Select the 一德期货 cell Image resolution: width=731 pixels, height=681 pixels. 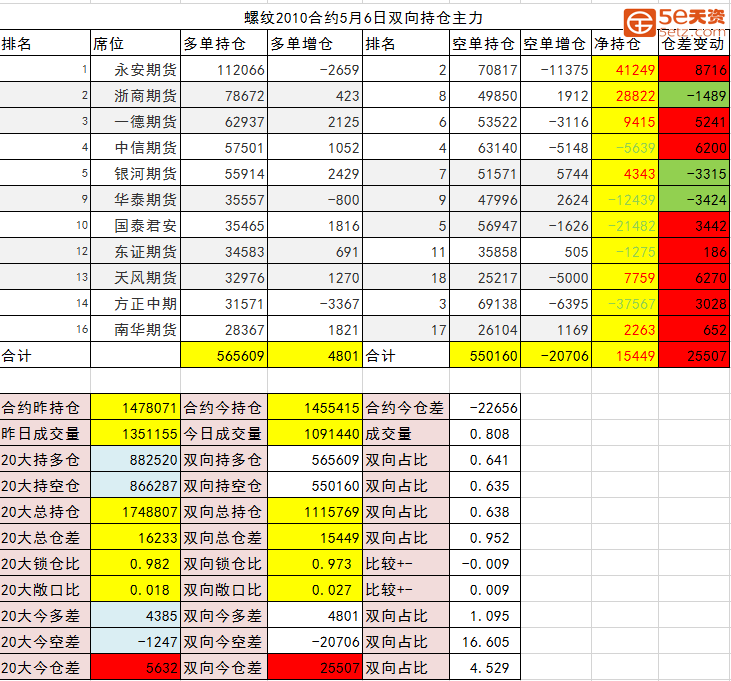point(135,122)
